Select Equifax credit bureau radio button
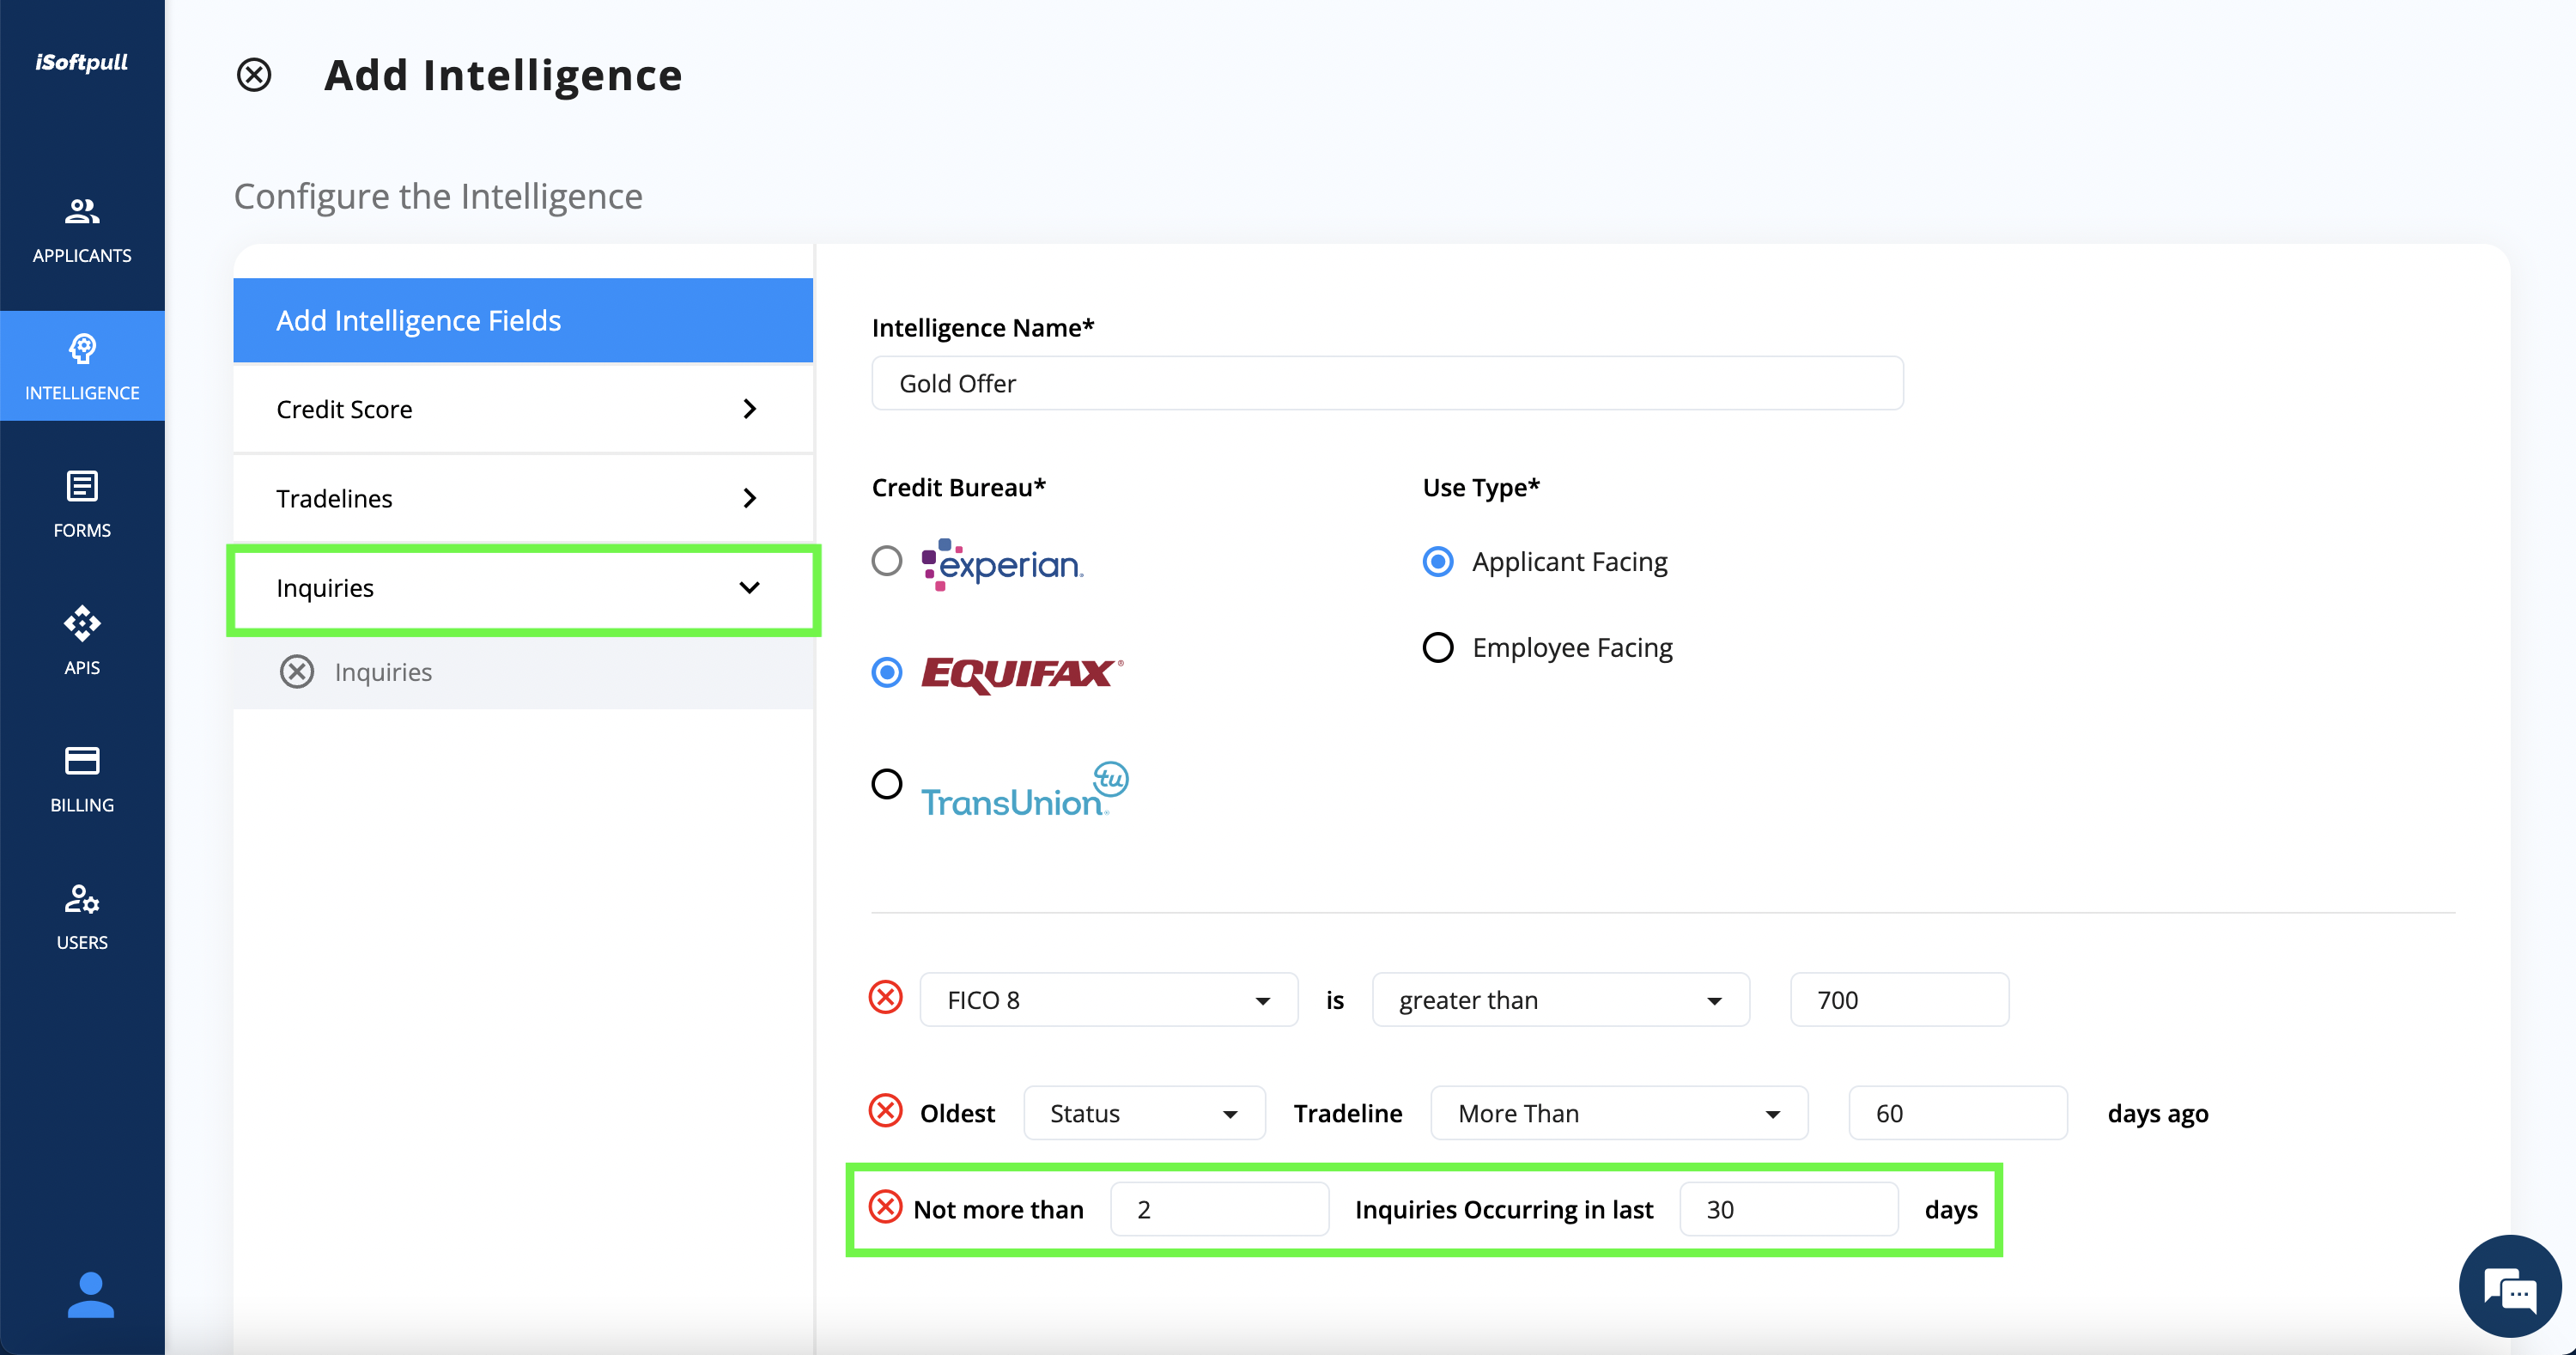The height and width of the screenshot is (1355, 2576). point(887,672)
